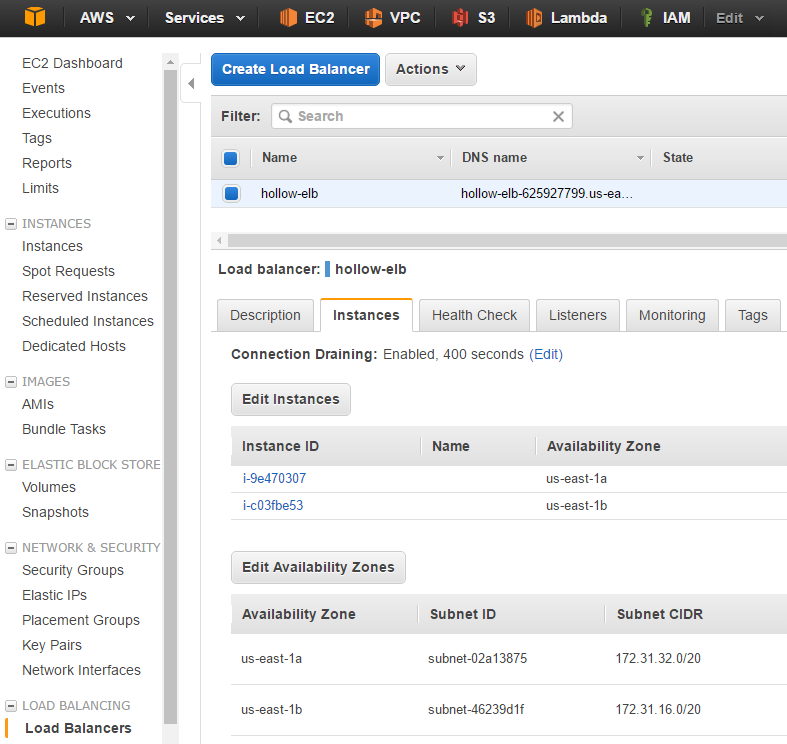Open Spot Requests in sidebar
The image size is (787, 744).
coord(68,272)
